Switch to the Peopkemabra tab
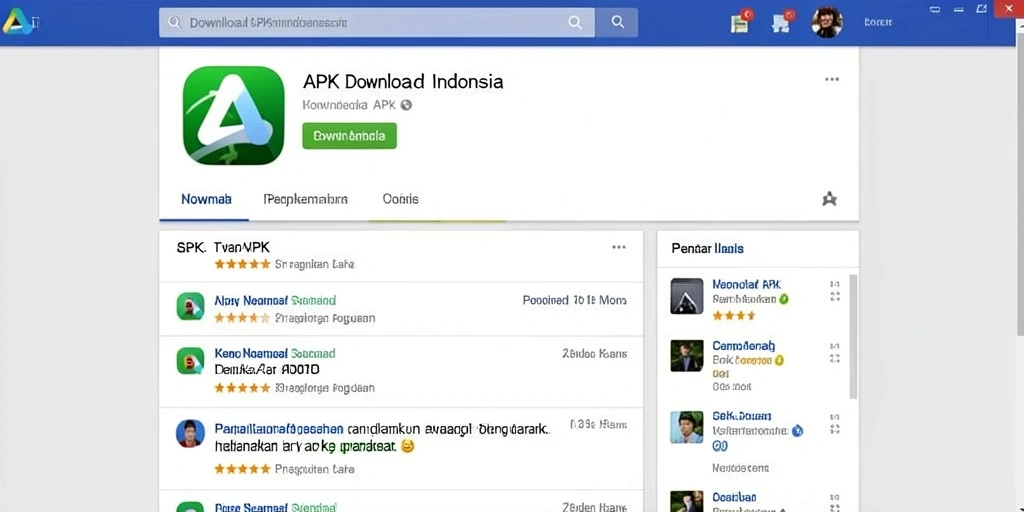1024x512 pixels. [306, 199]
